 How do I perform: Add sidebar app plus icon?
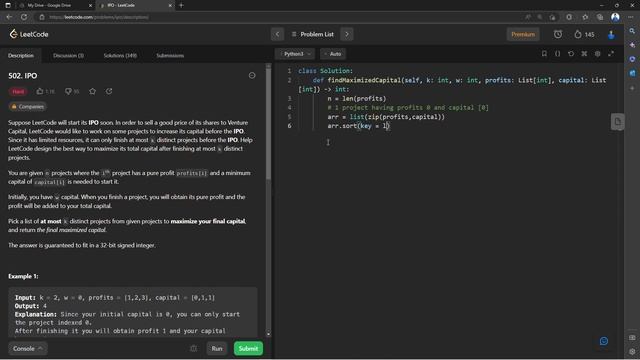(632, 88)
